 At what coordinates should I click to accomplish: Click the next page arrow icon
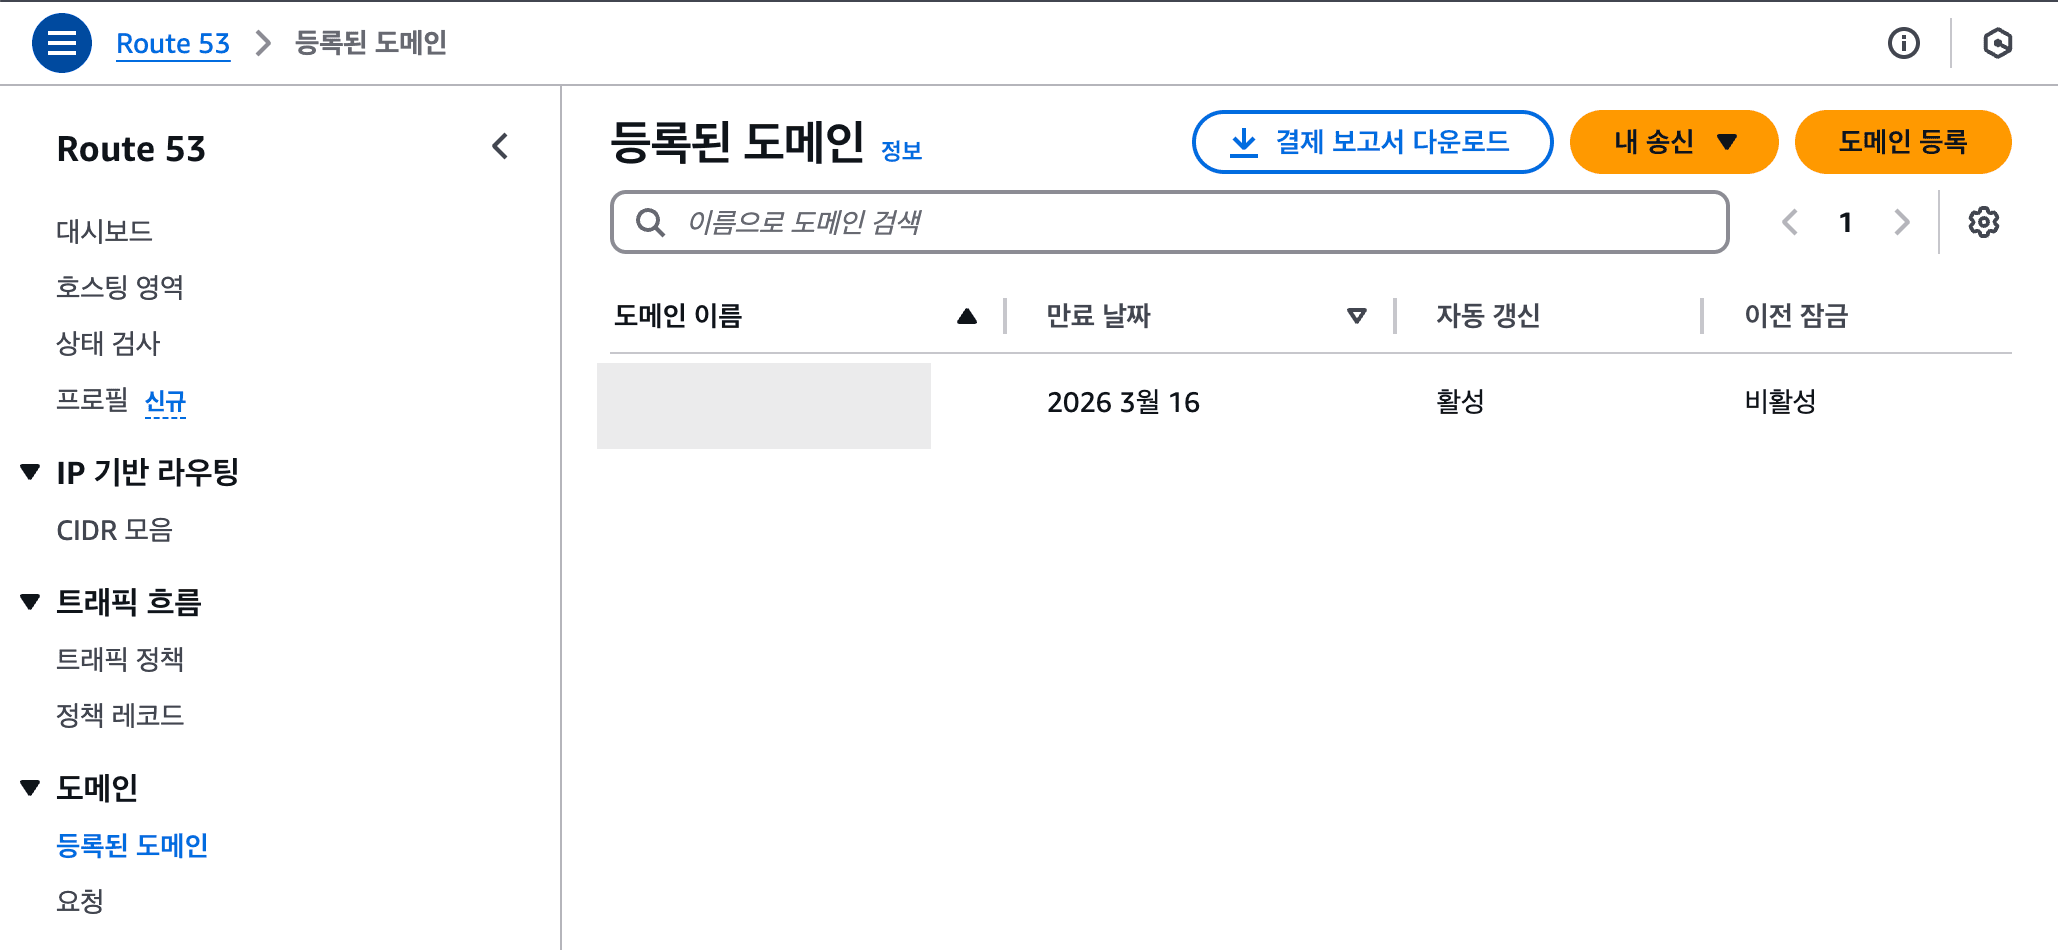point(1901,222)
